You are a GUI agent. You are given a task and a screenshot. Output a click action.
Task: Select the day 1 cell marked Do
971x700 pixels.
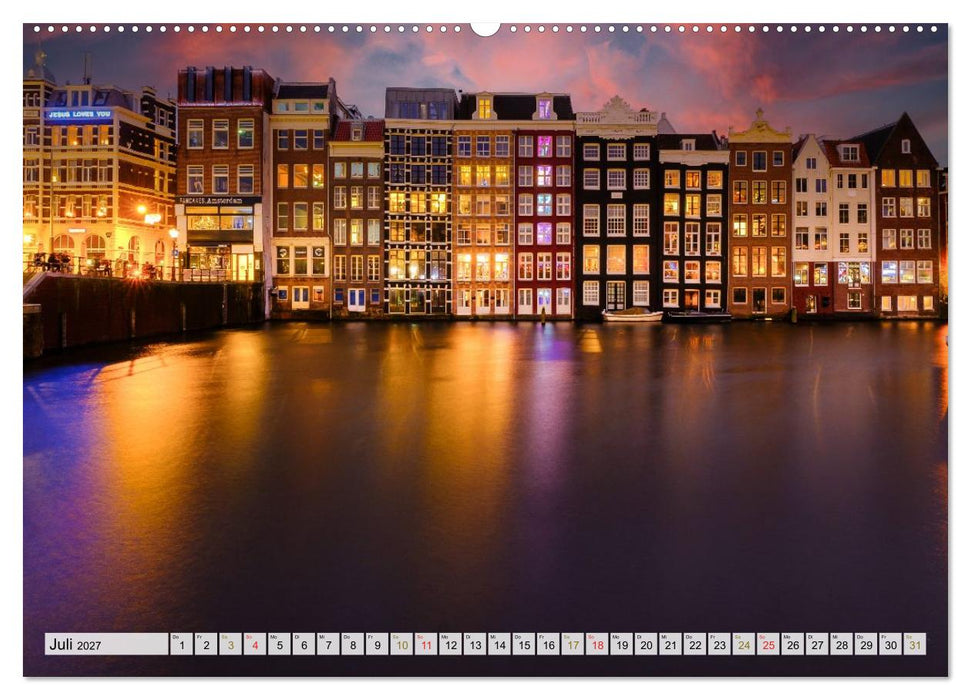point(181,644)
